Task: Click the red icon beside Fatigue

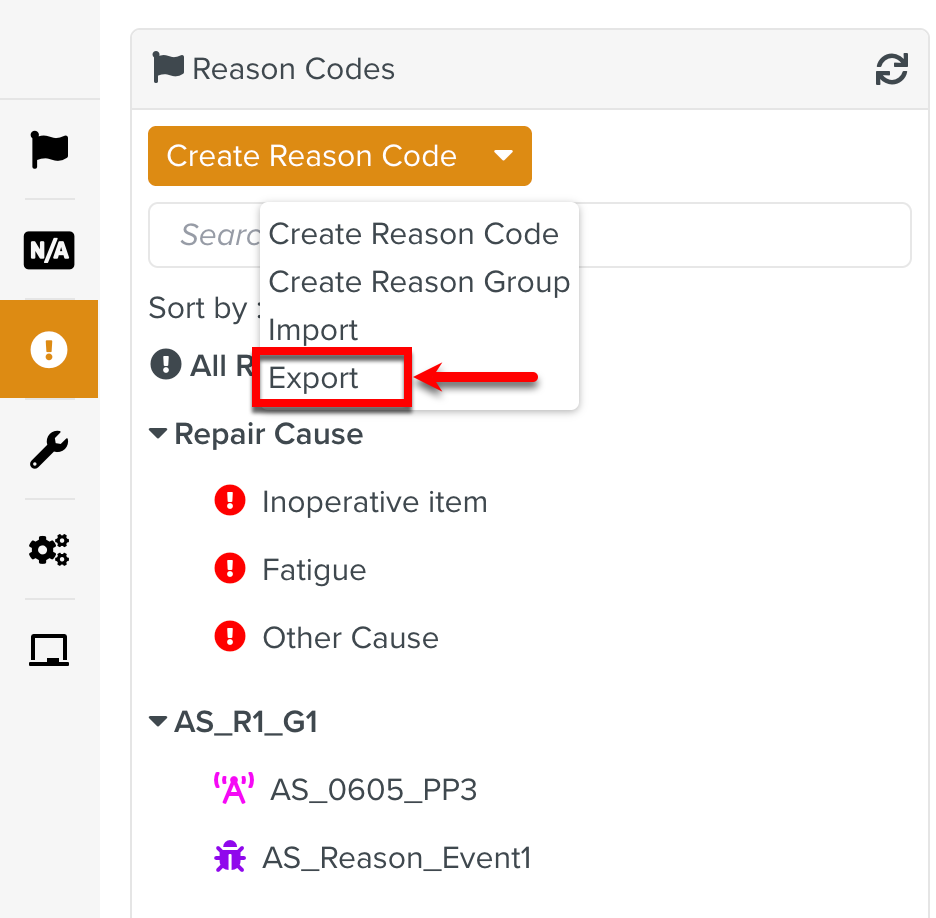Action: [230, 570]
